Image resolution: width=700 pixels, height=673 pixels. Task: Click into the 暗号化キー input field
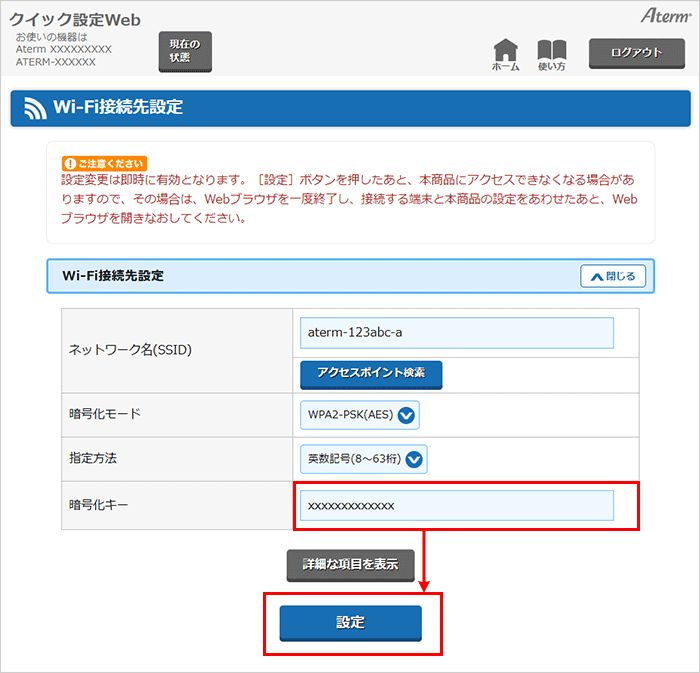(456, 506)
